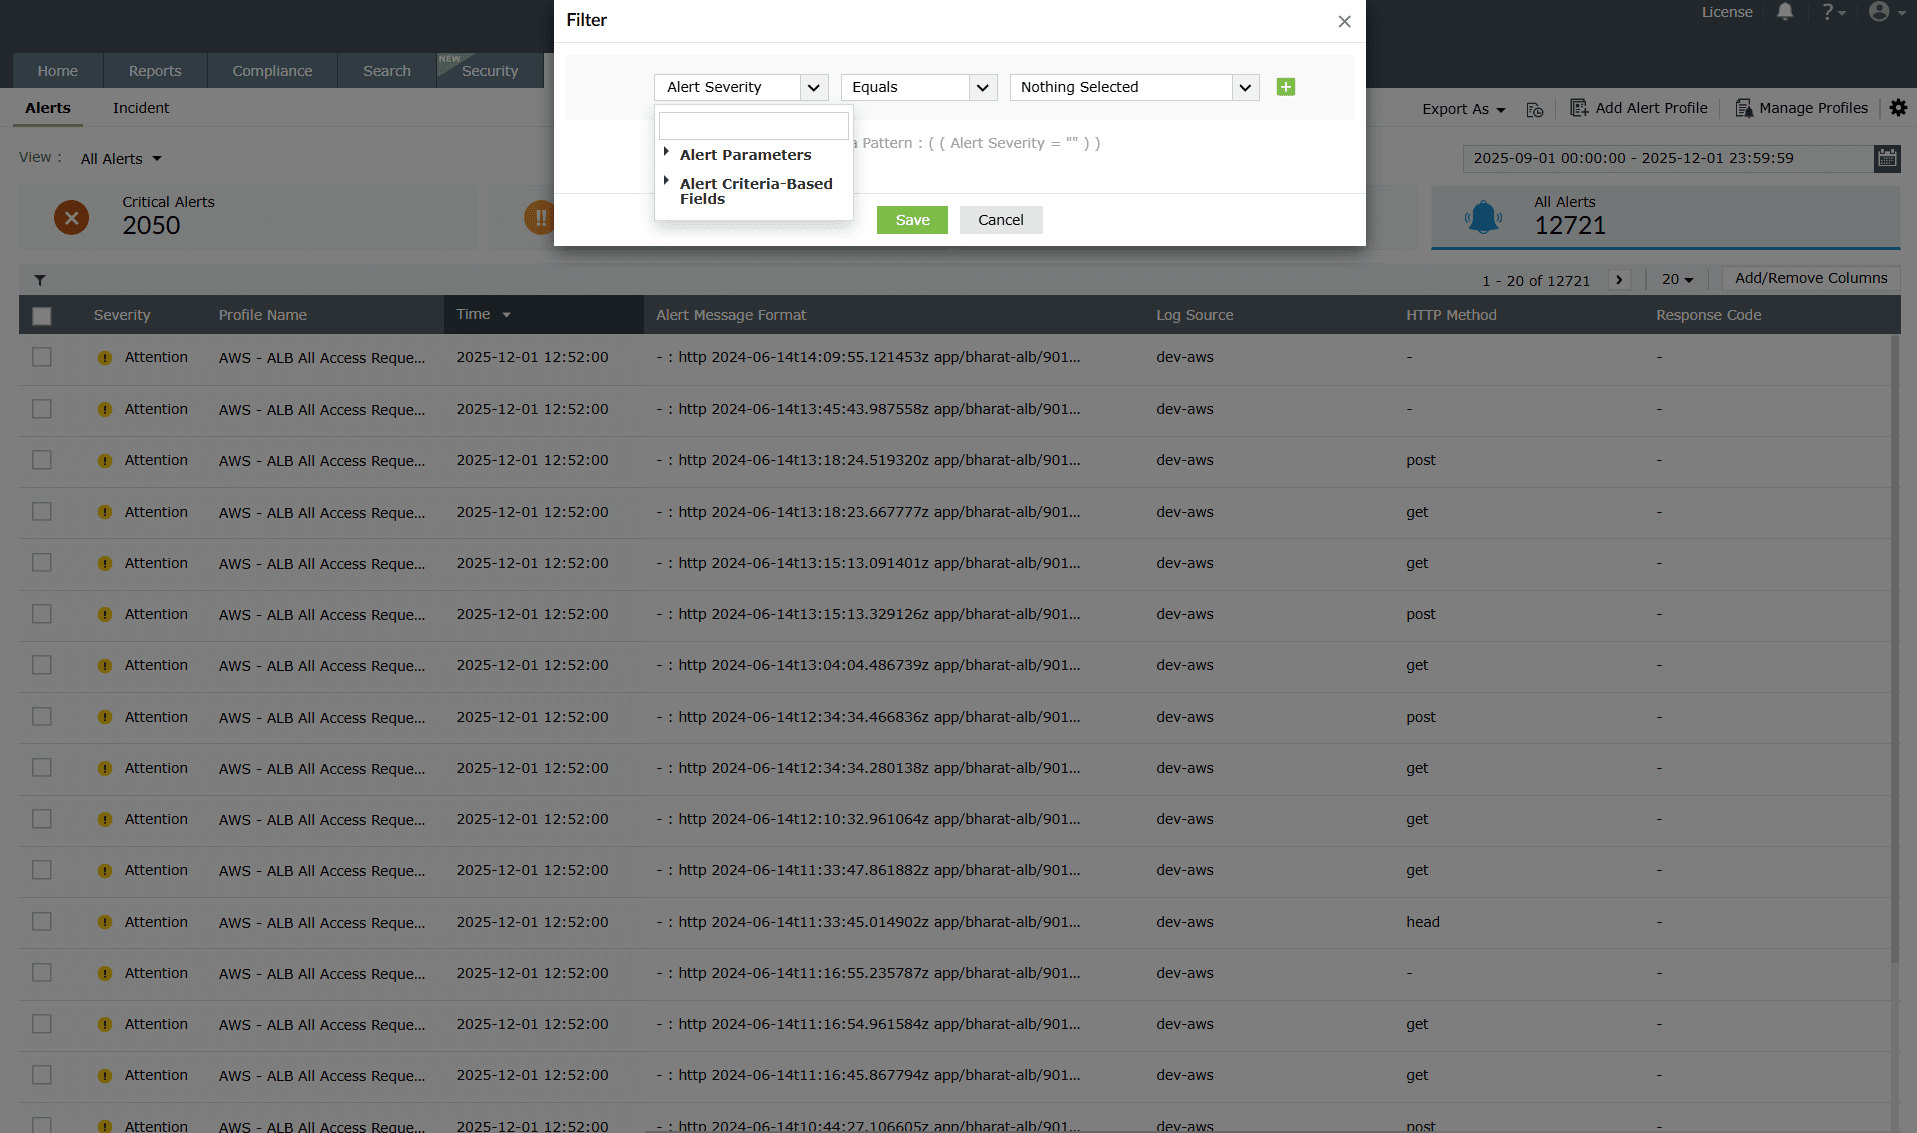
Task: Save the alert severity filter
Action: [911, 219]
